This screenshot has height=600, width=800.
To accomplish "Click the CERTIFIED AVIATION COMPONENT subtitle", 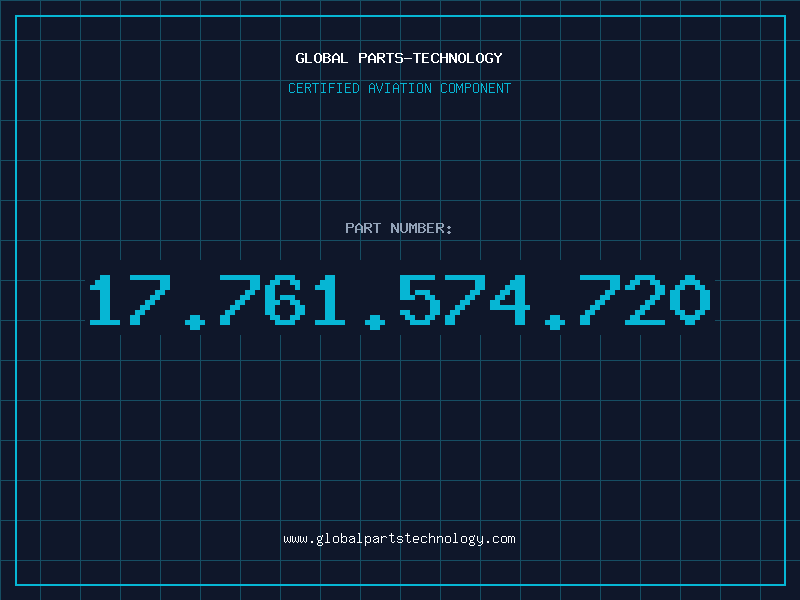I will tap(399, 88).
